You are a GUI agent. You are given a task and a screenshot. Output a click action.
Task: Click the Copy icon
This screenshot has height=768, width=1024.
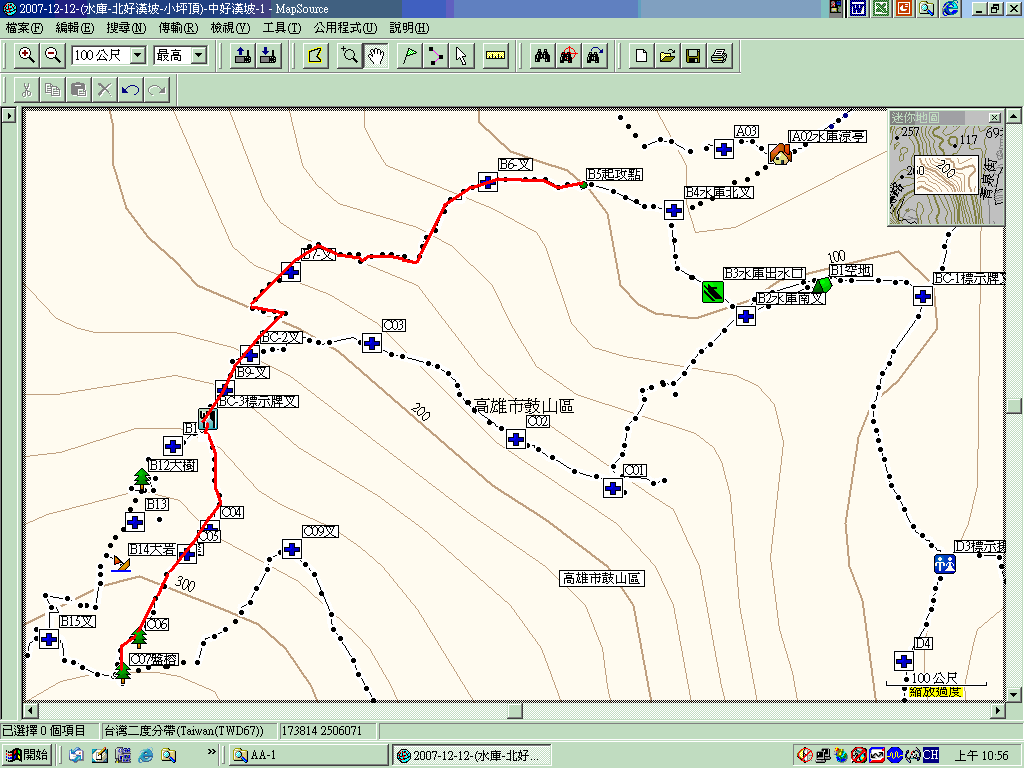pos(52,89)
